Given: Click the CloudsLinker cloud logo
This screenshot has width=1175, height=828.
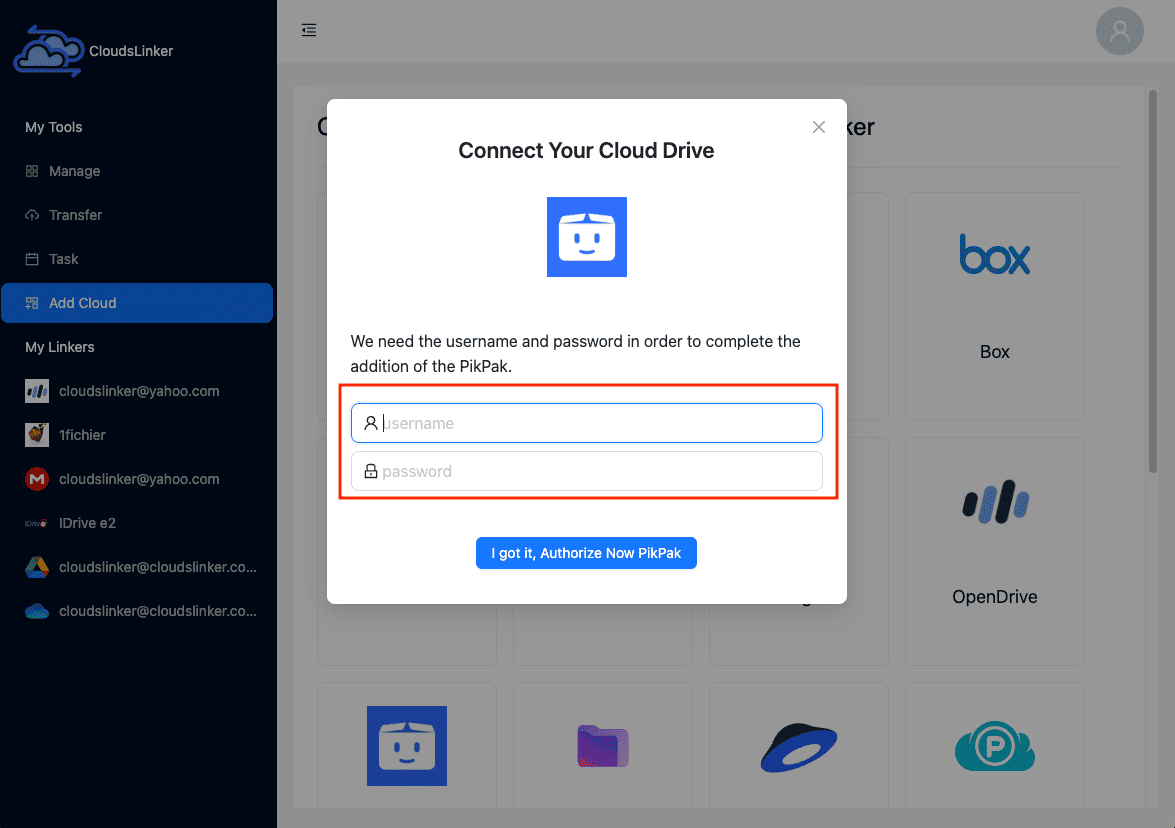Looking at the screenshot, I should tap(49, 51).
